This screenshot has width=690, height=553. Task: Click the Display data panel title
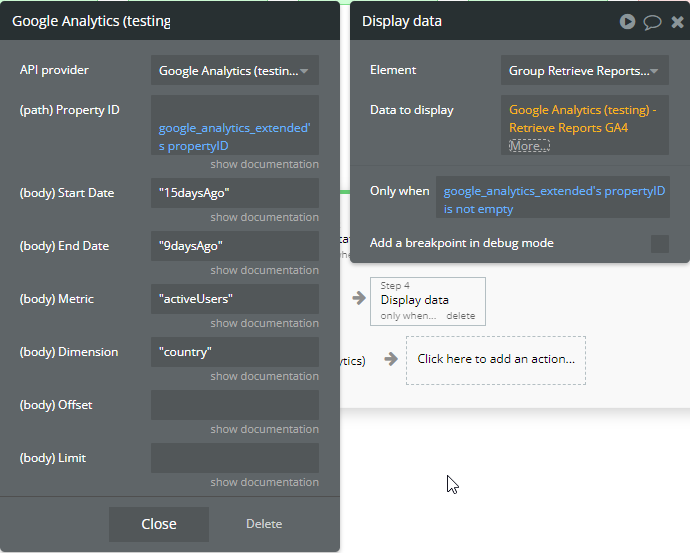[402, 21]
